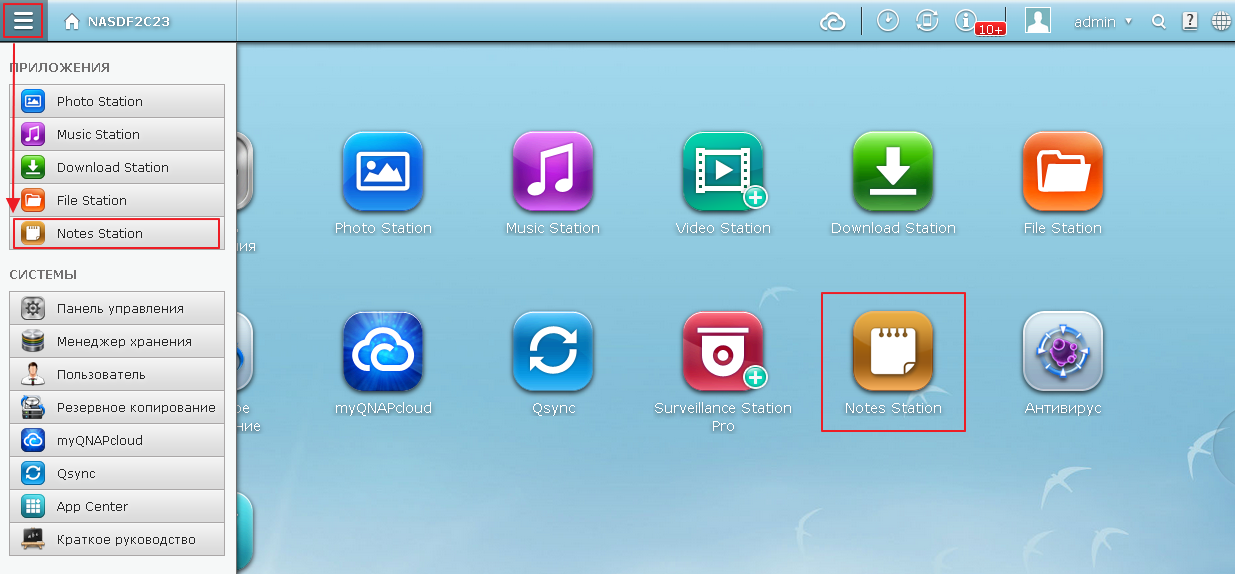The image size is (1235, 574).
Task: Open event notifications info icon
Action: point(965,20)
